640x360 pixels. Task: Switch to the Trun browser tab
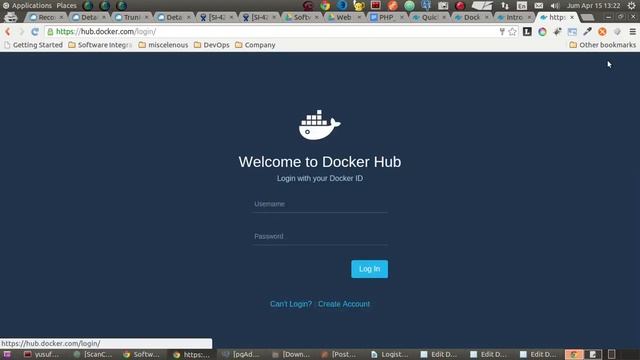[131, 18]
